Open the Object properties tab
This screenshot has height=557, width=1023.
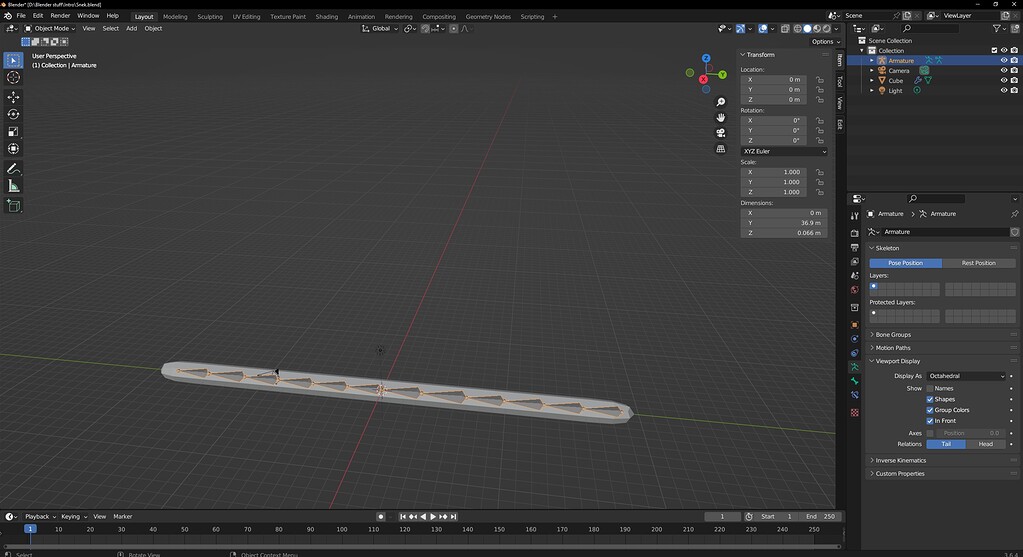pos(855,324)
